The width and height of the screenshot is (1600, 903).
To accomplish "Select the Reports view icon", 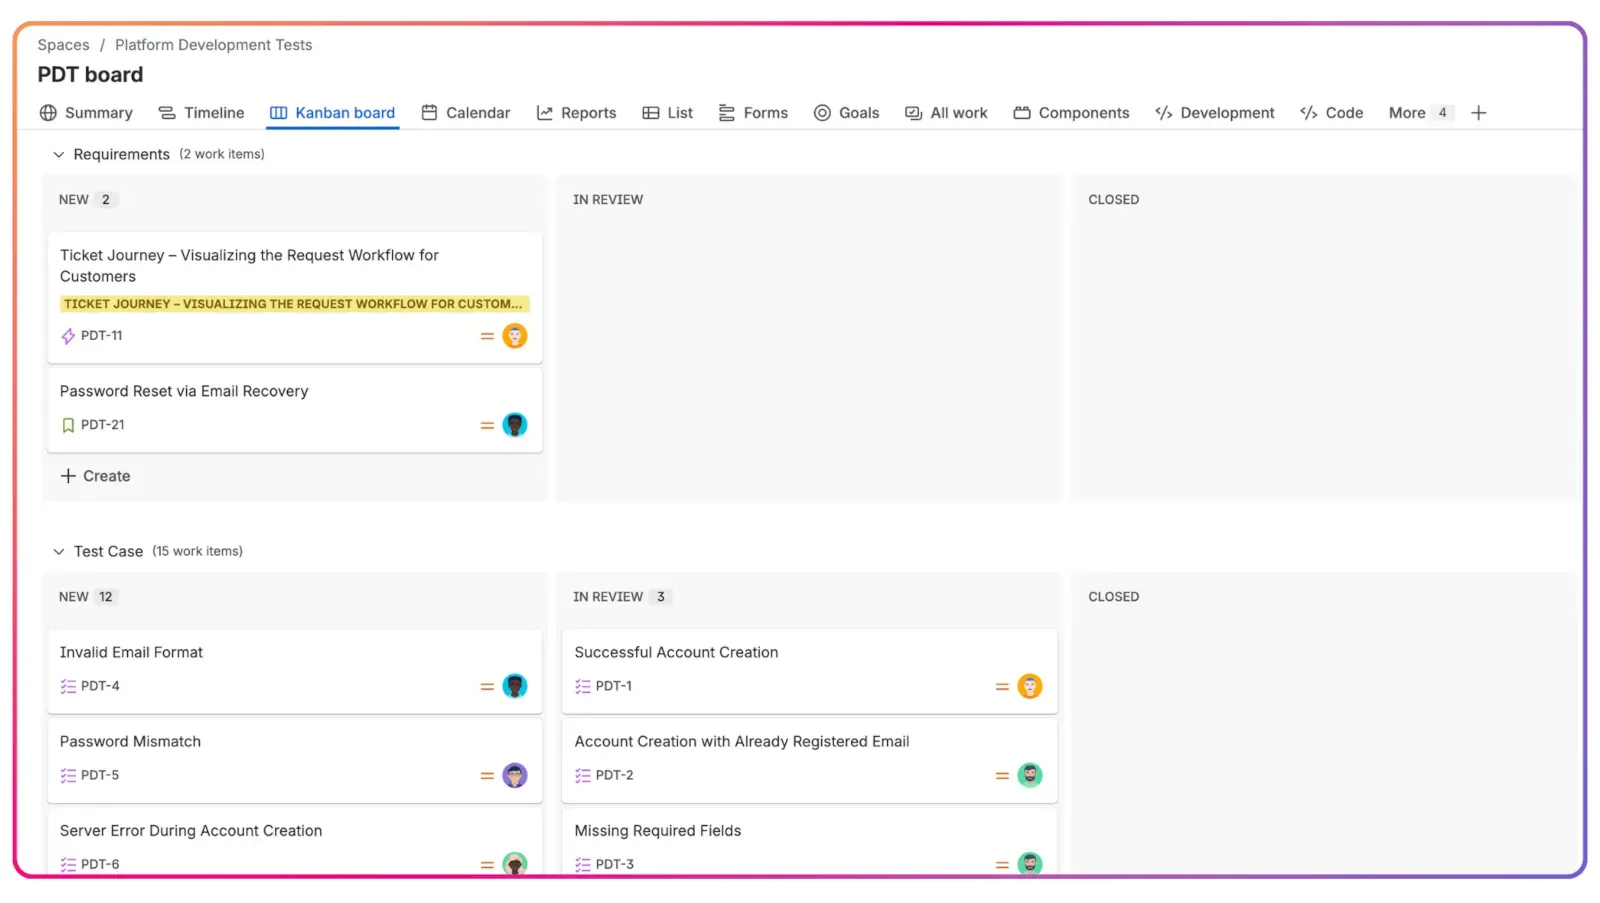I will (545, 112).
